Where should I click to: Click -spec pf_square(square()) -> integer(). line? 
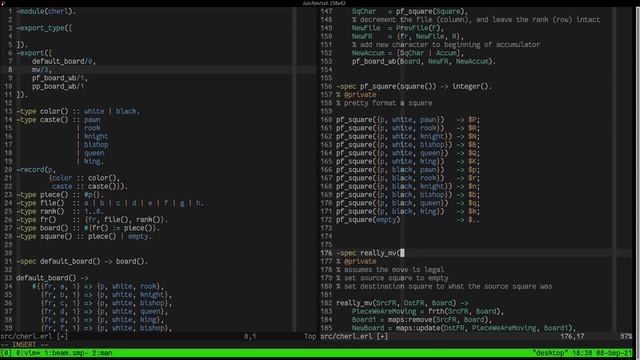point(414,87)
